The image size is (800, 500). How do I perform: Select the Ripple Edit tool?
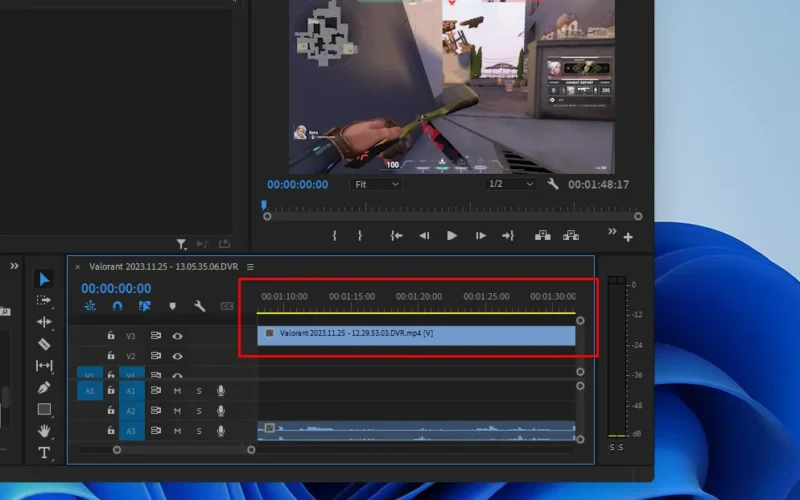[44, 322]
